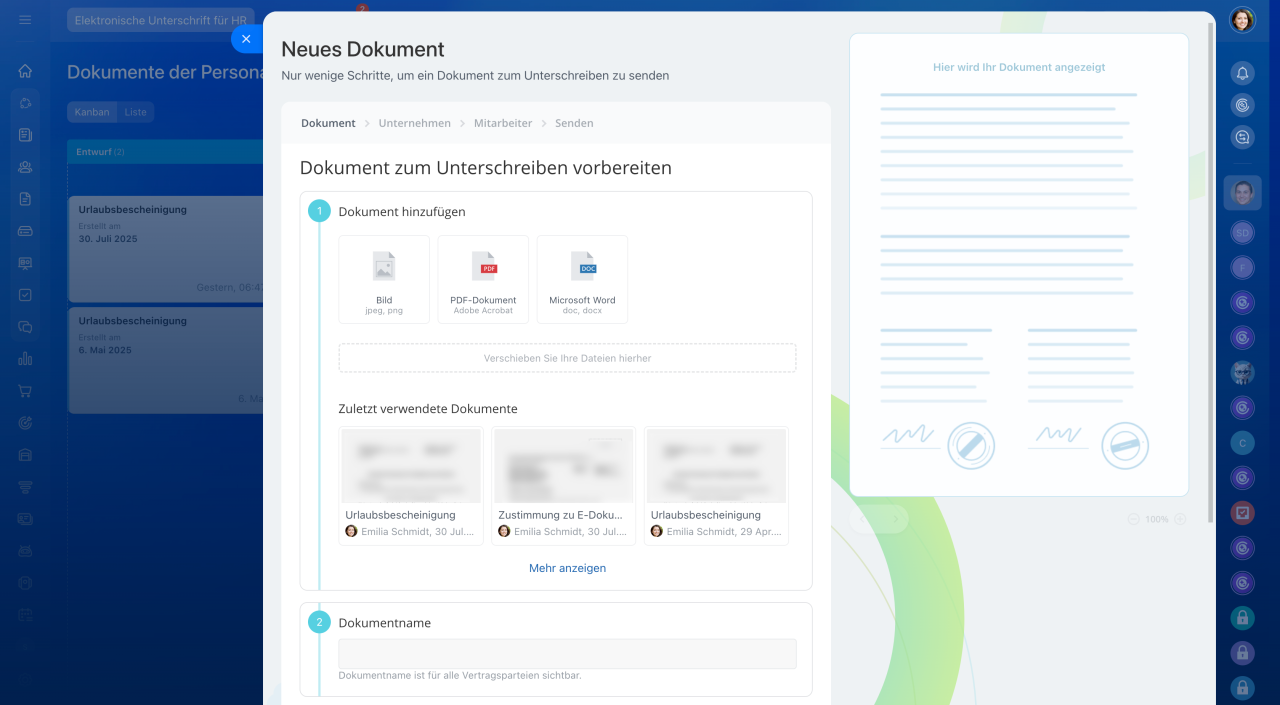1280x705 pixels.
Task: Zoom out the document preview
Action: pos(1134,519)
